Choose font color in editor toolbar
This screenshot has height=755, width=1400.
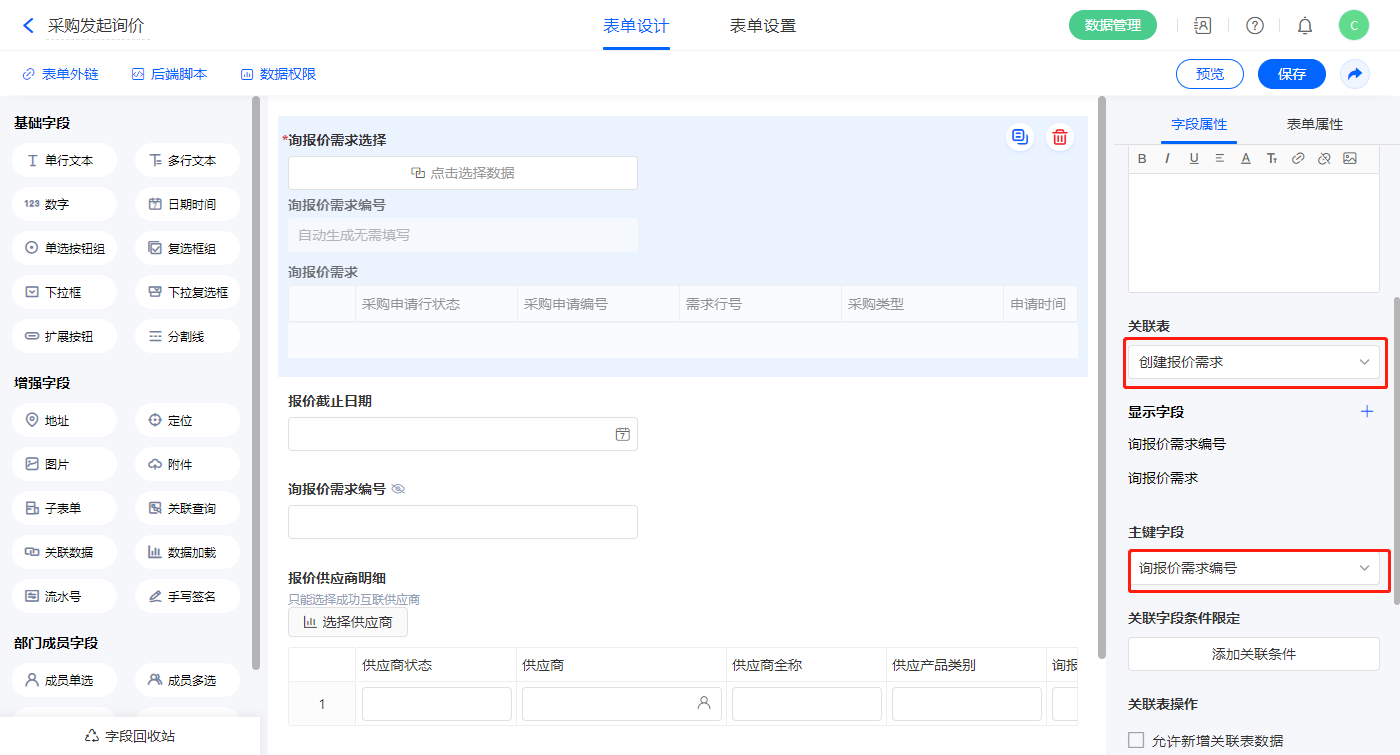pos(1246,158)
